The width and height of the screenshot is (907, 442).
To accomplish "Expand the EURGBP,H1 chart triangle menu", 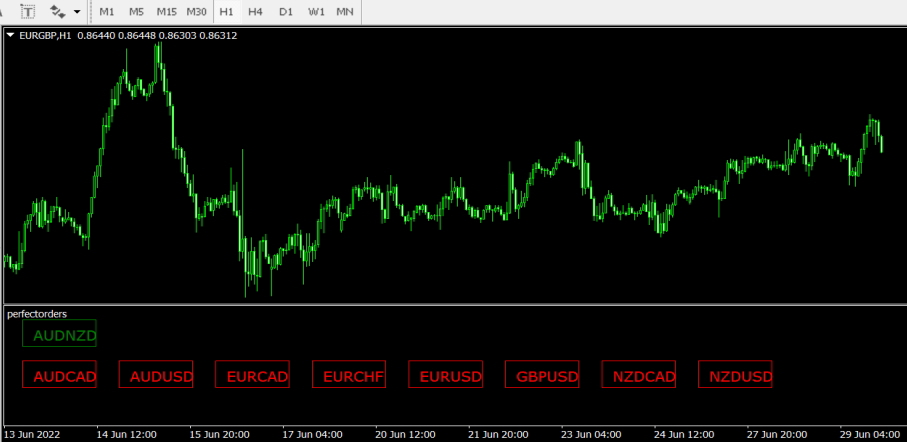I will point(10,35).
